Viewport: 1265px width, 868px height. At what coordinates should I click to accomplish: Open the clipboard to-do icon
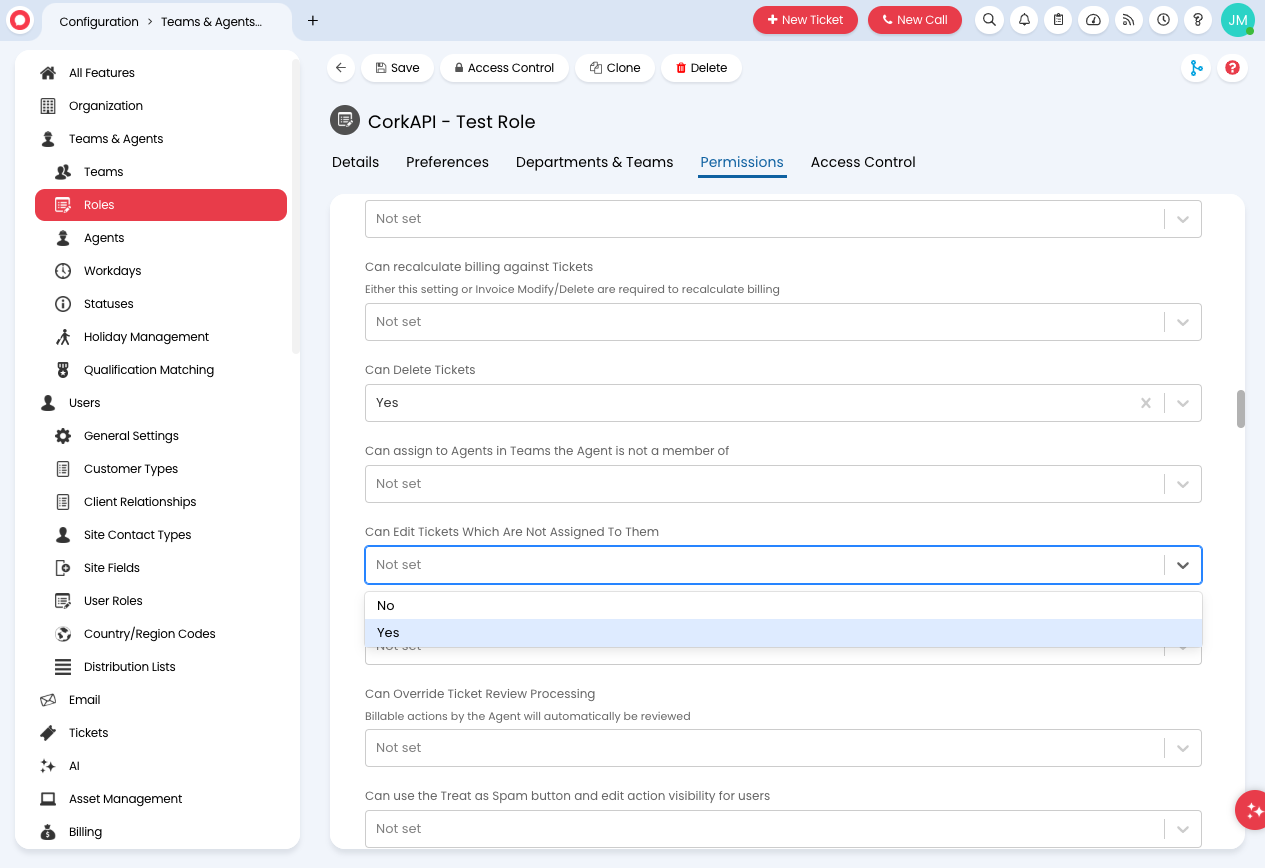[x=1059, y=20]
